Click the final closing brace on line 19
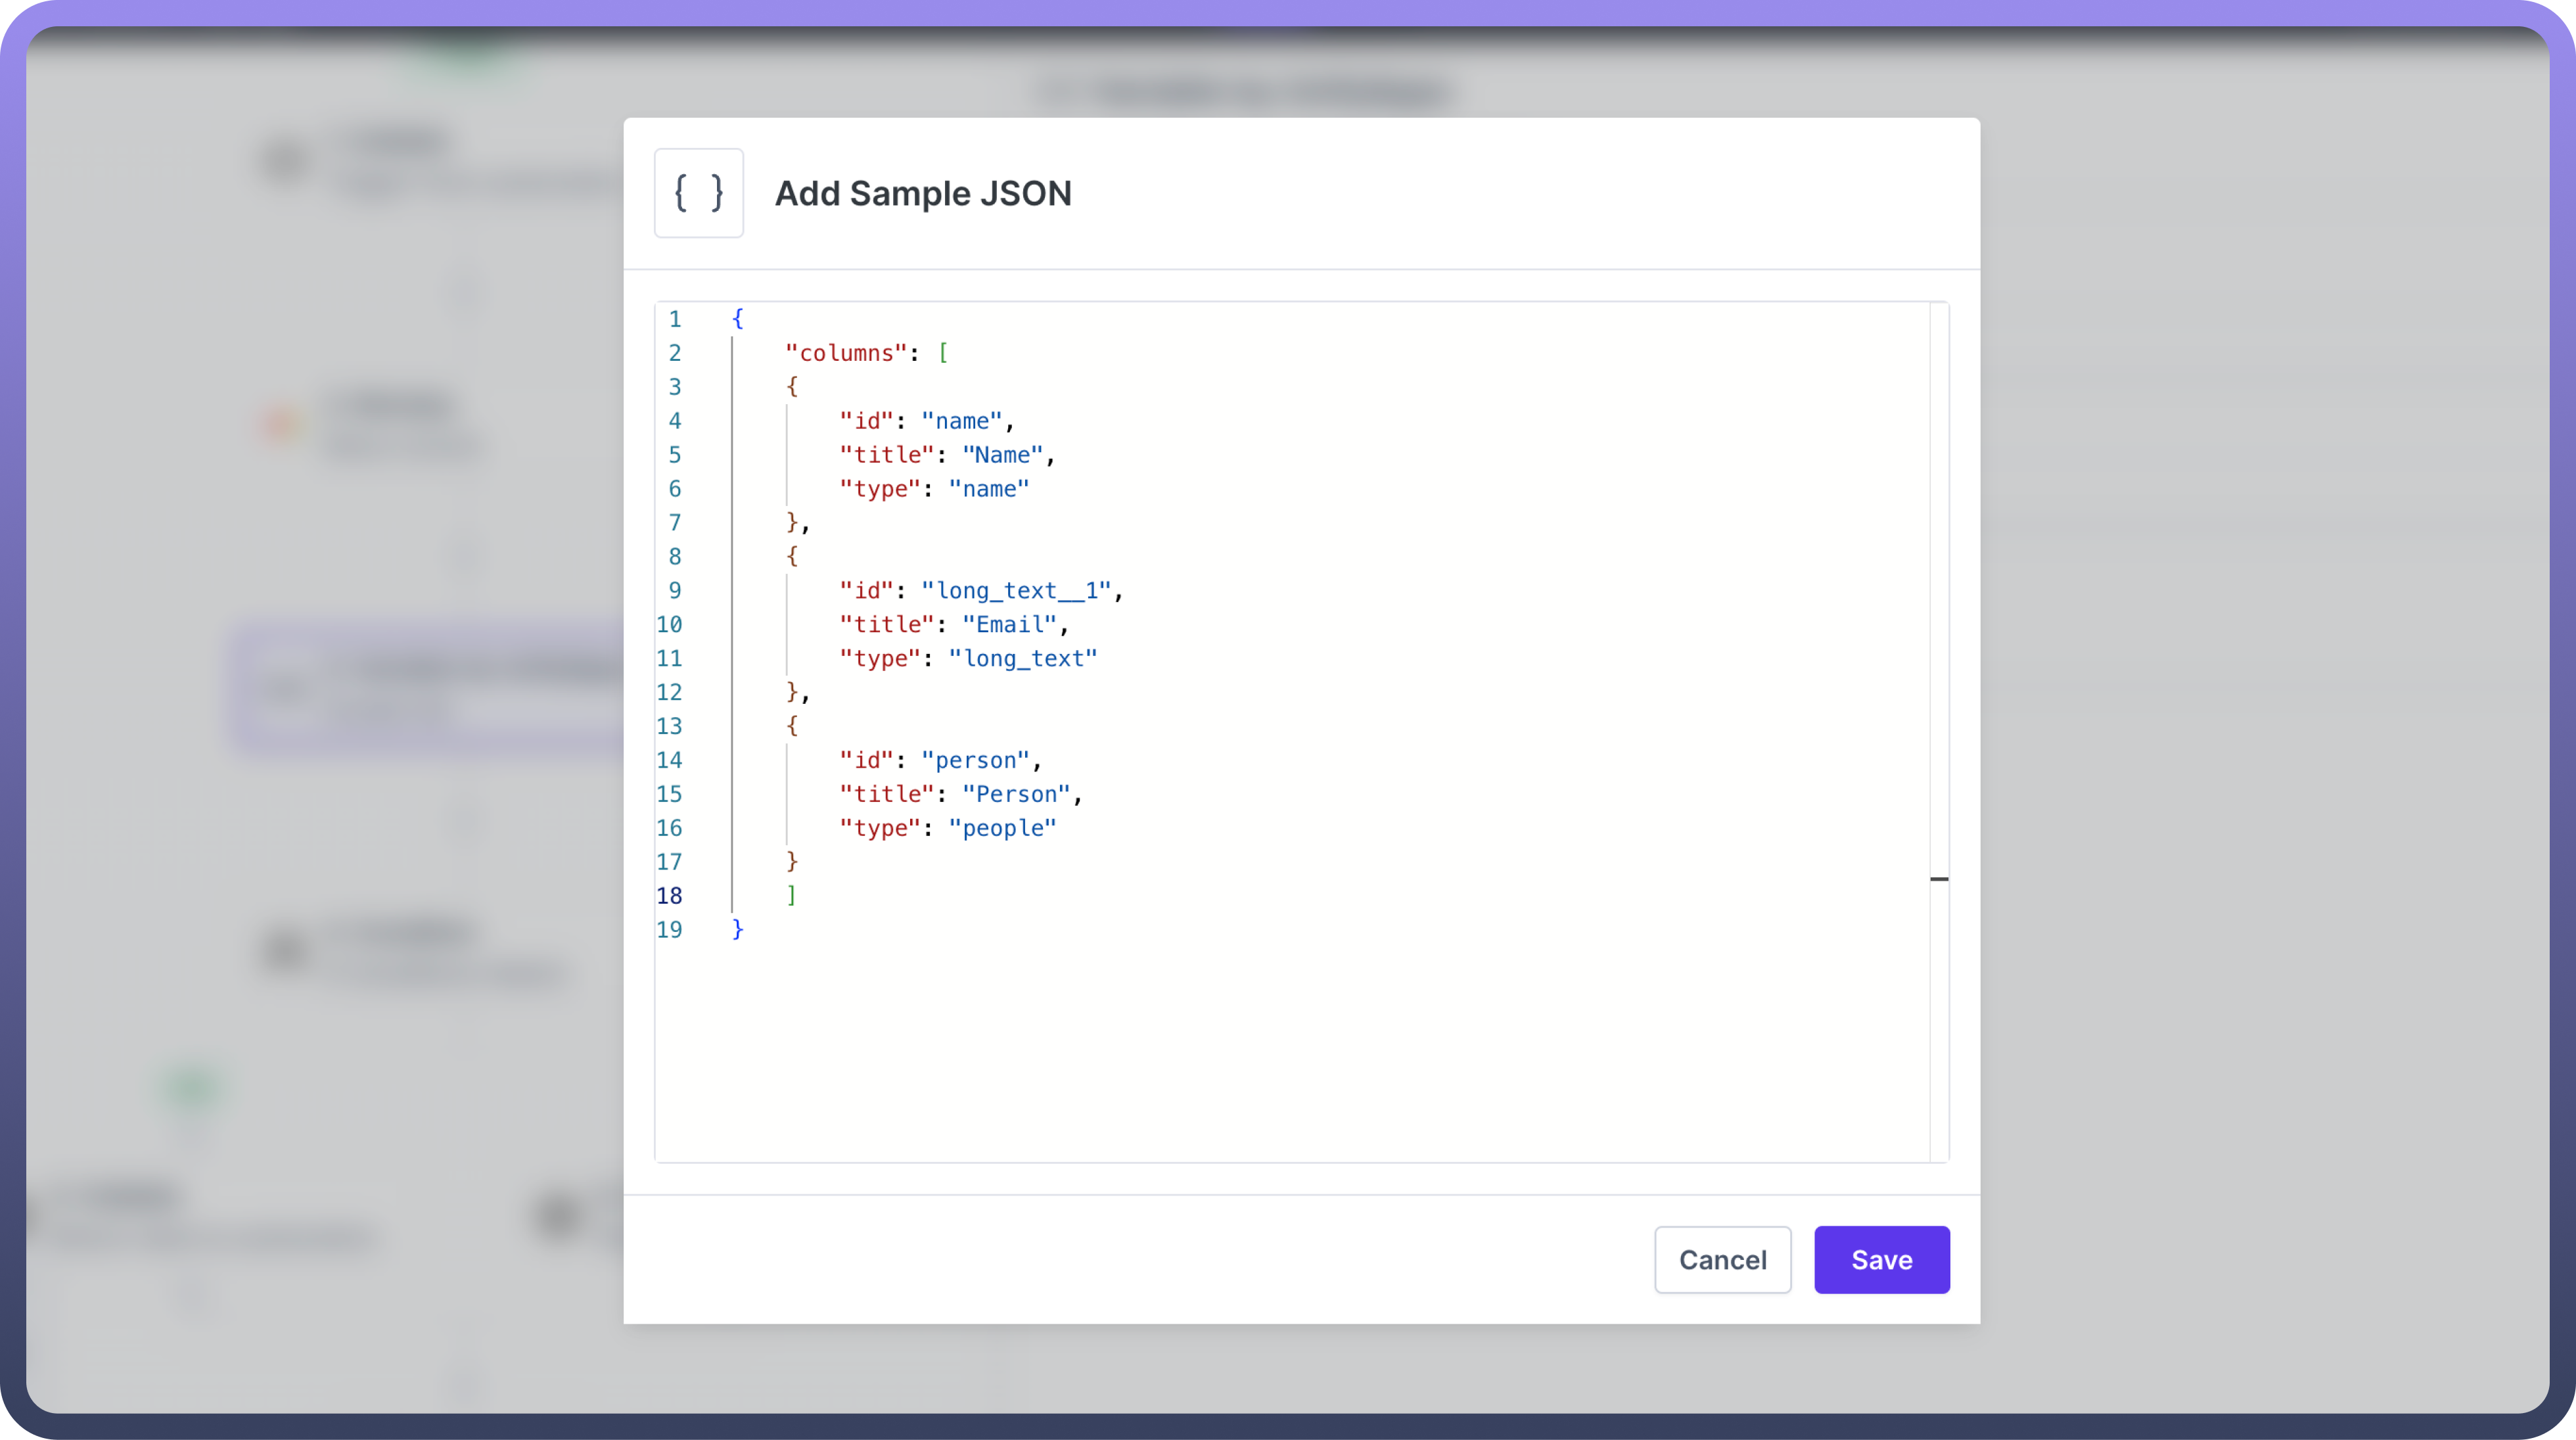Screen dimensions: 2576x1440 [x=738, y=929]
